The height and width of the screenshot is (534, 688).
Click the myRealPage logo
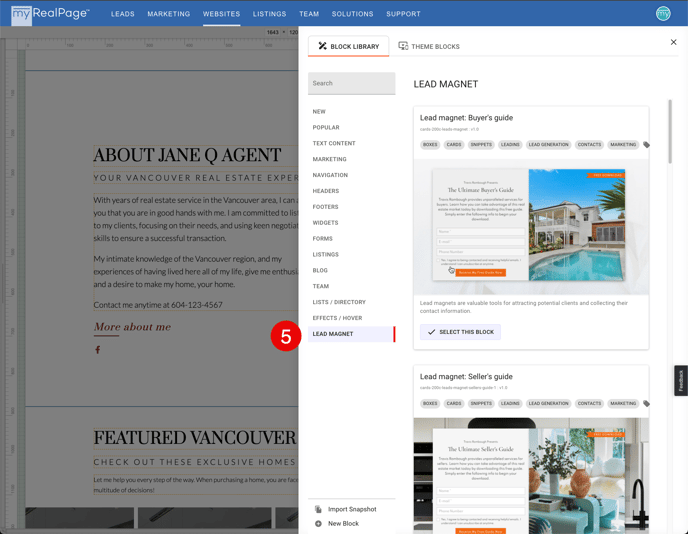[x=50, y=14]
